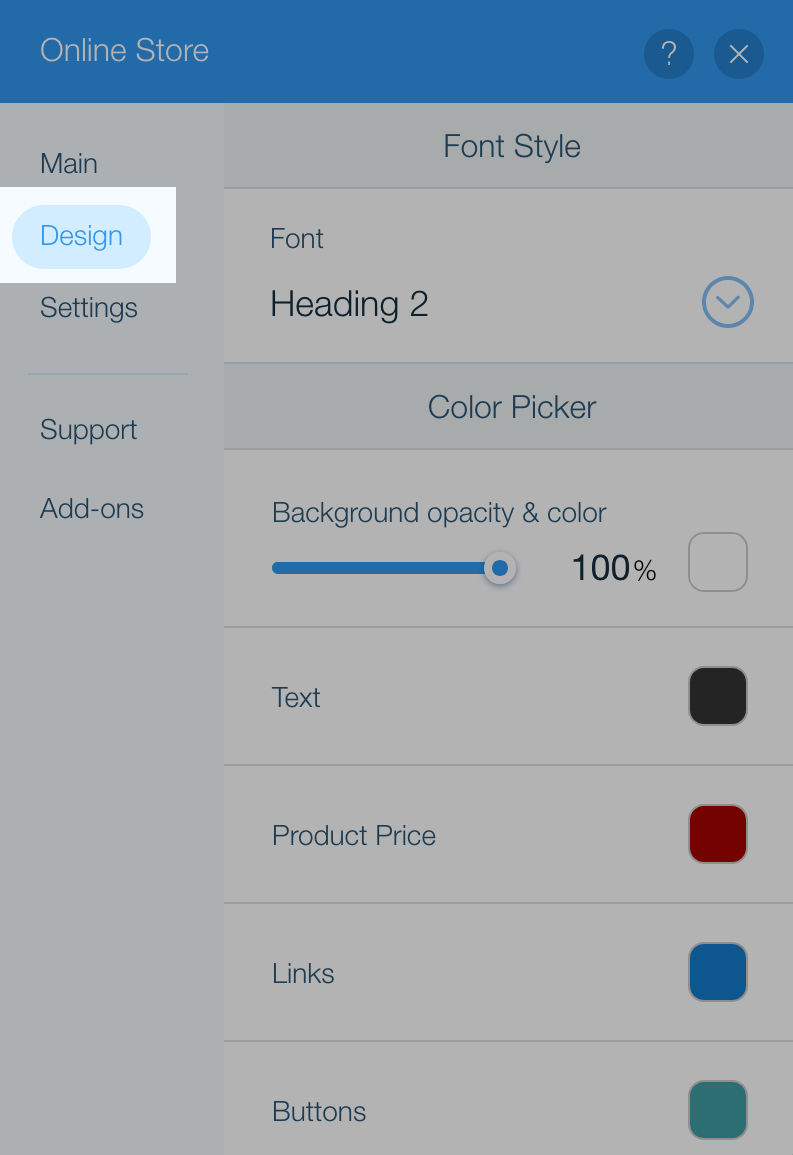
Task: Open the Settings tab
Action: tap(89, 308)
